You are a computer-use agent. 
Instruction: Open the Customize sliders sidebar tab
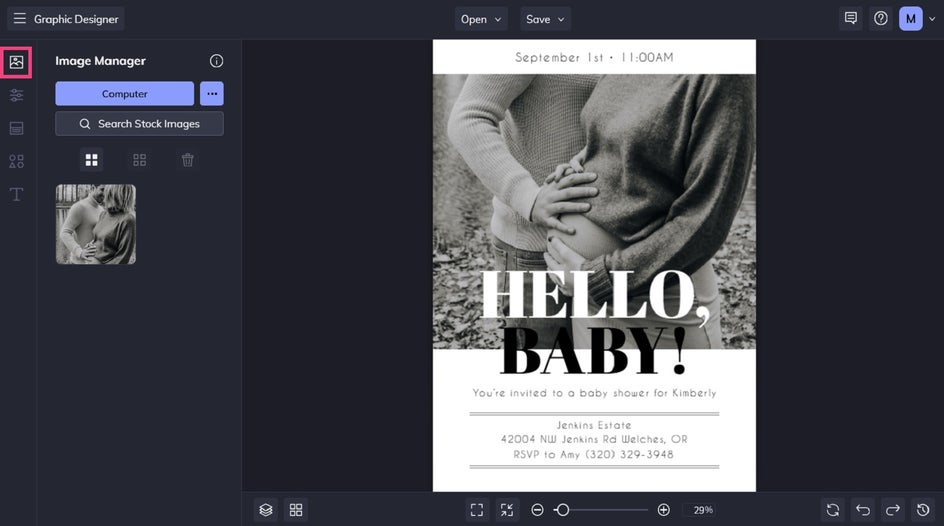16,95
